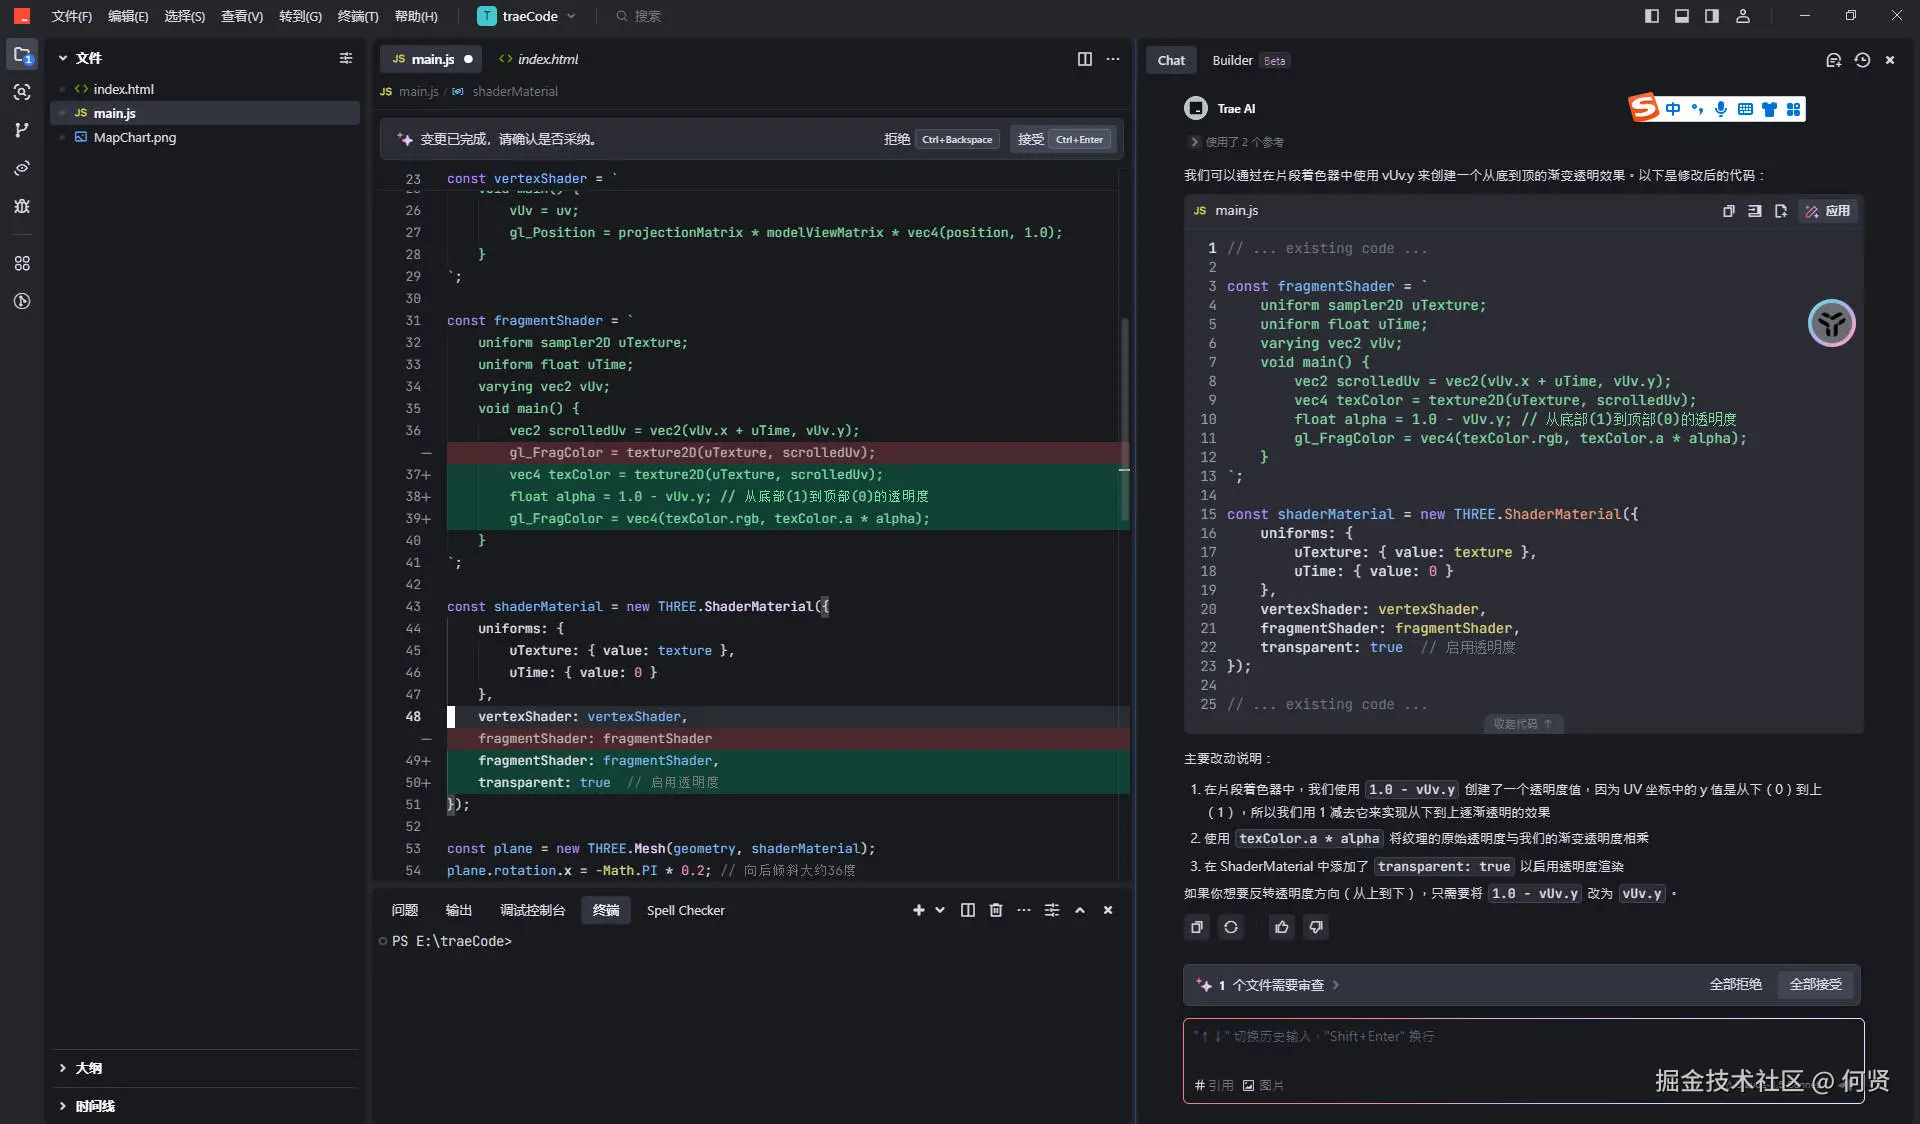Screen dimensions: 1920x1124
Task: Open the 终端 menu in menu bar
Action: click(x=357, y=16)
